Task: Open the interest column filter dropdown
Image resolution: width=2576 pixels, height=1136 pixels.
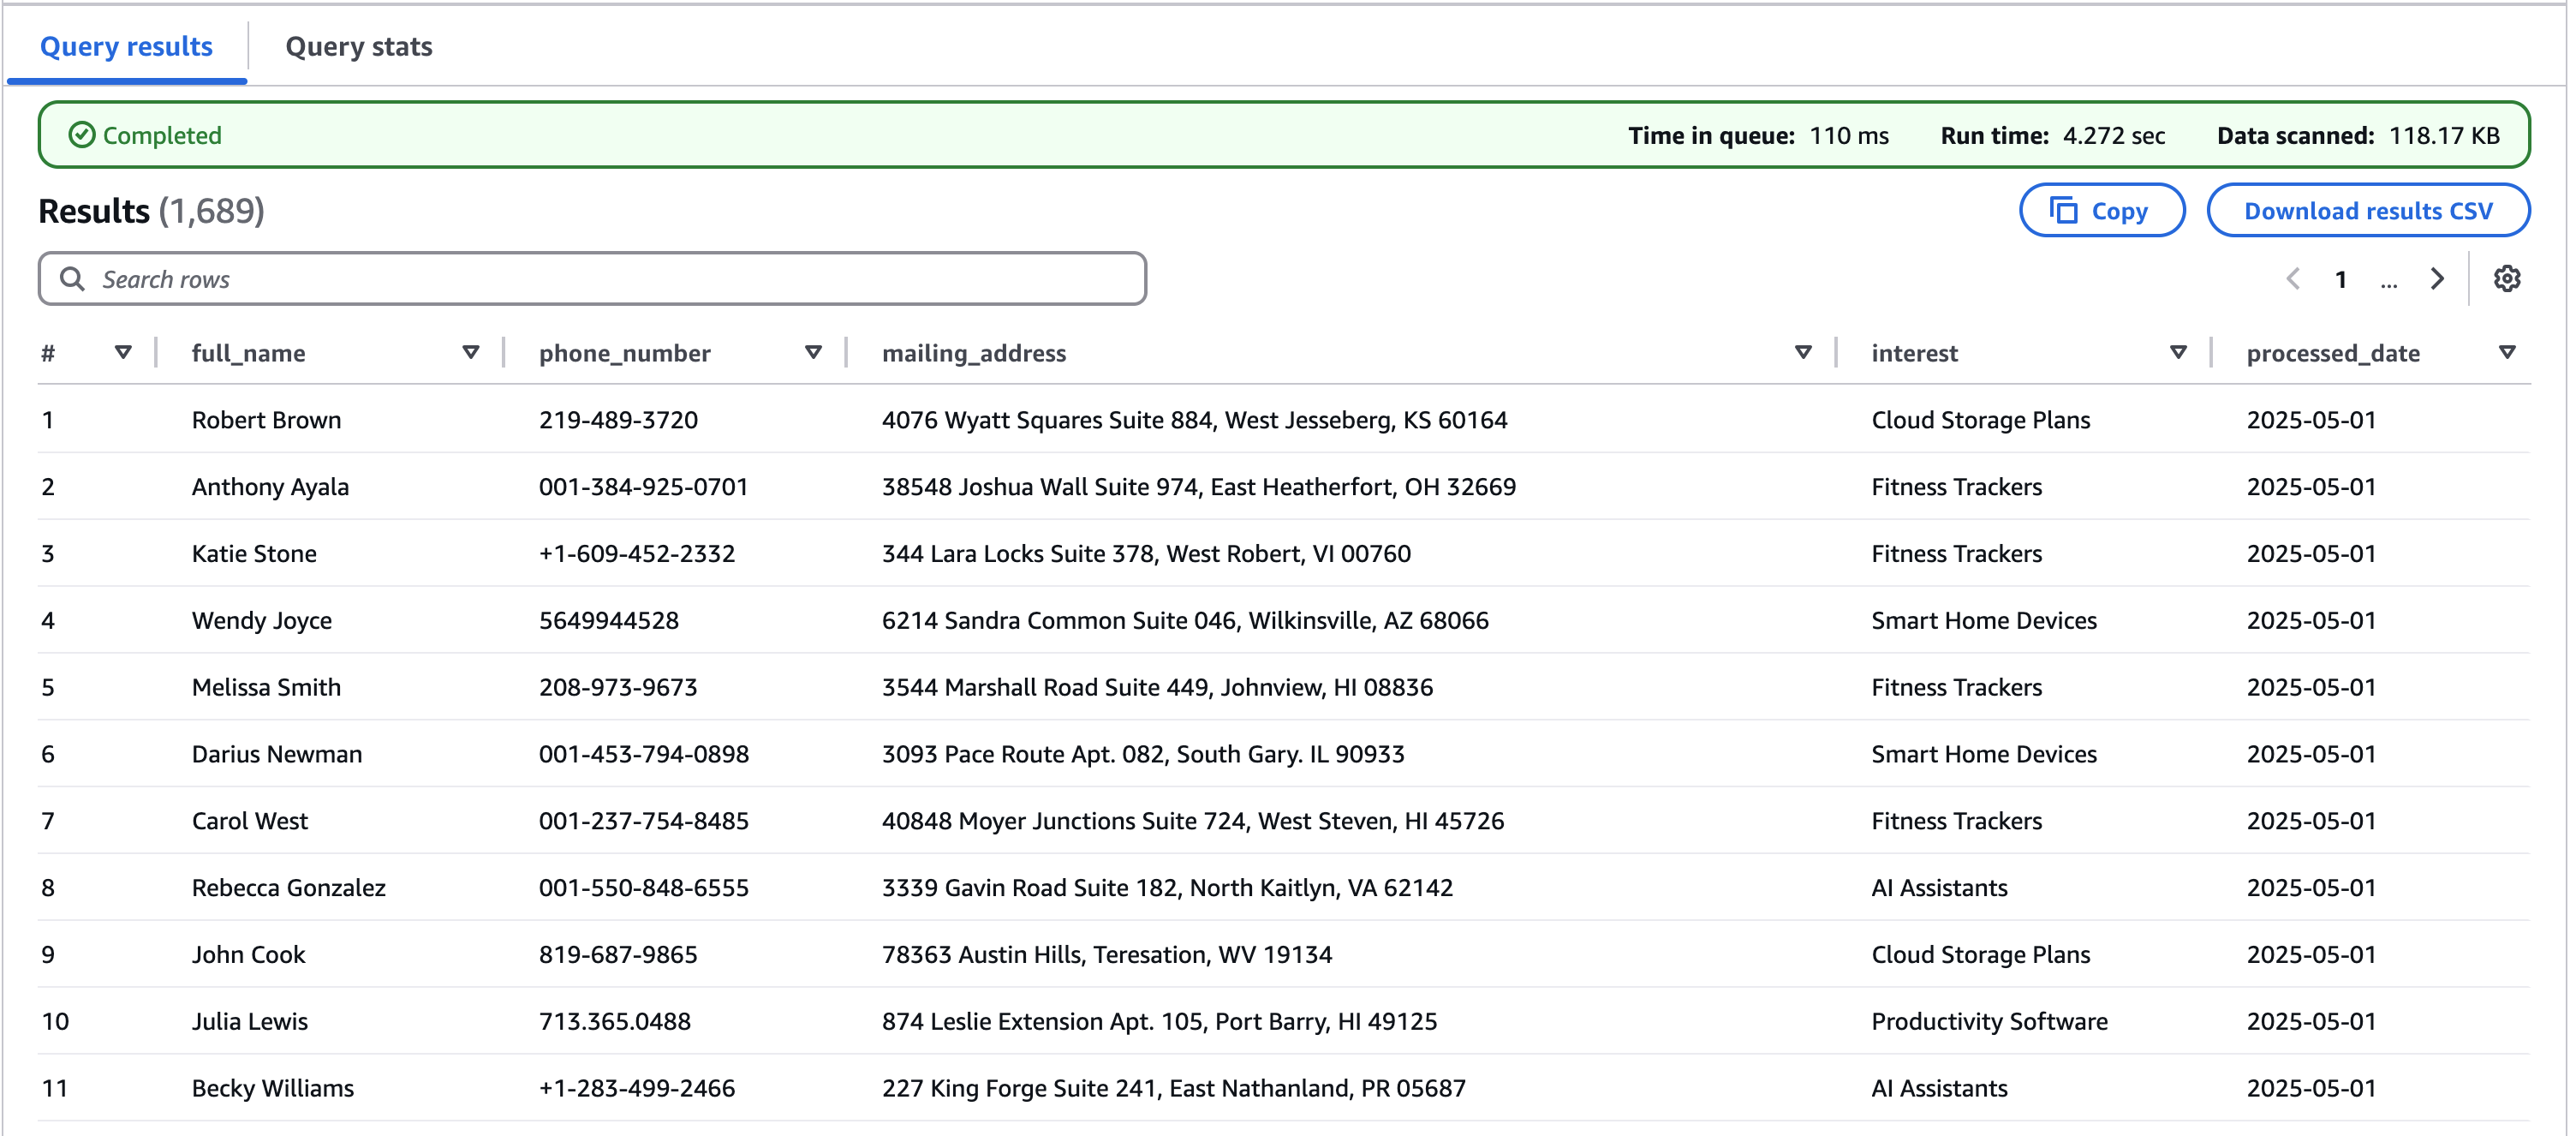Action: [x=2177, y=352]
